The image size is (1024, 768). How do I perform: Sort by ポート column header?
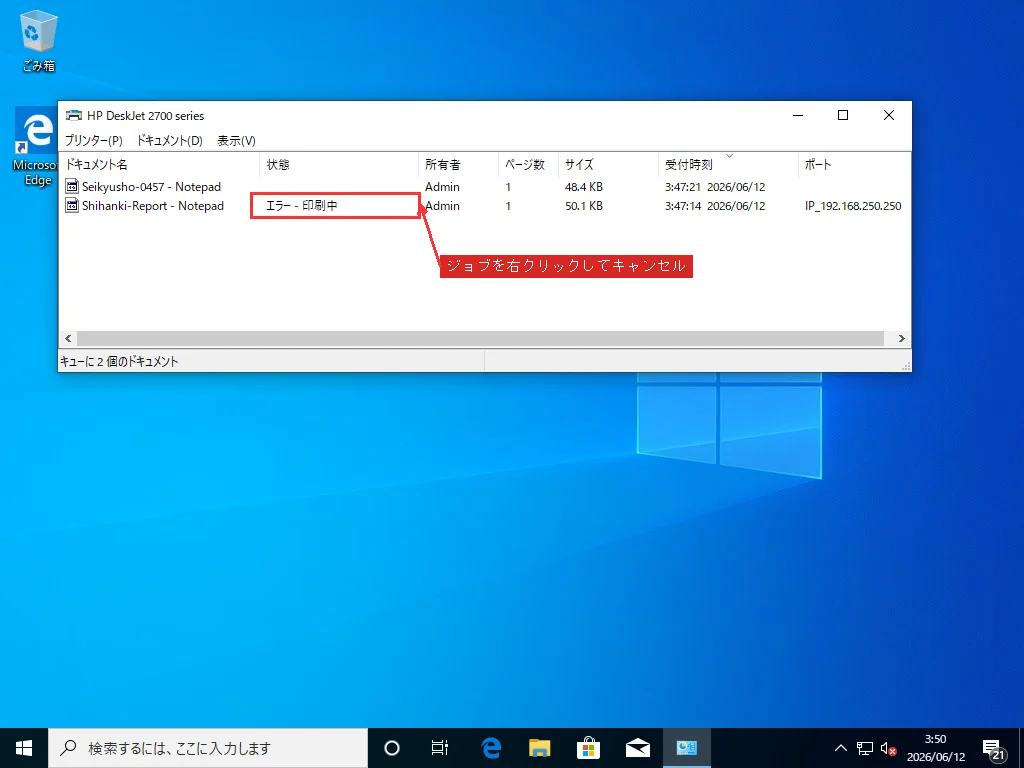click(x=854, y=165)
